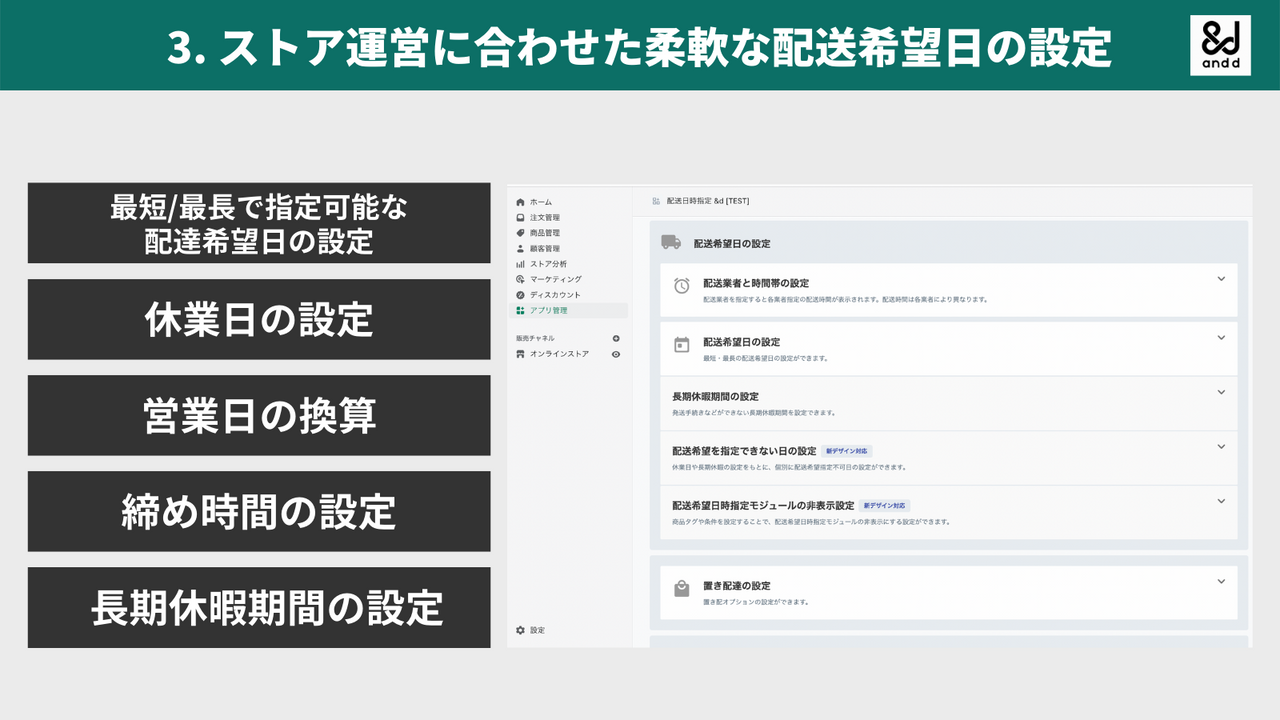The height and width of the screenshot is (720, 1280).
Task: Click the calendar icon for 配送希望日の設定
Action: [x=682, y=345]
